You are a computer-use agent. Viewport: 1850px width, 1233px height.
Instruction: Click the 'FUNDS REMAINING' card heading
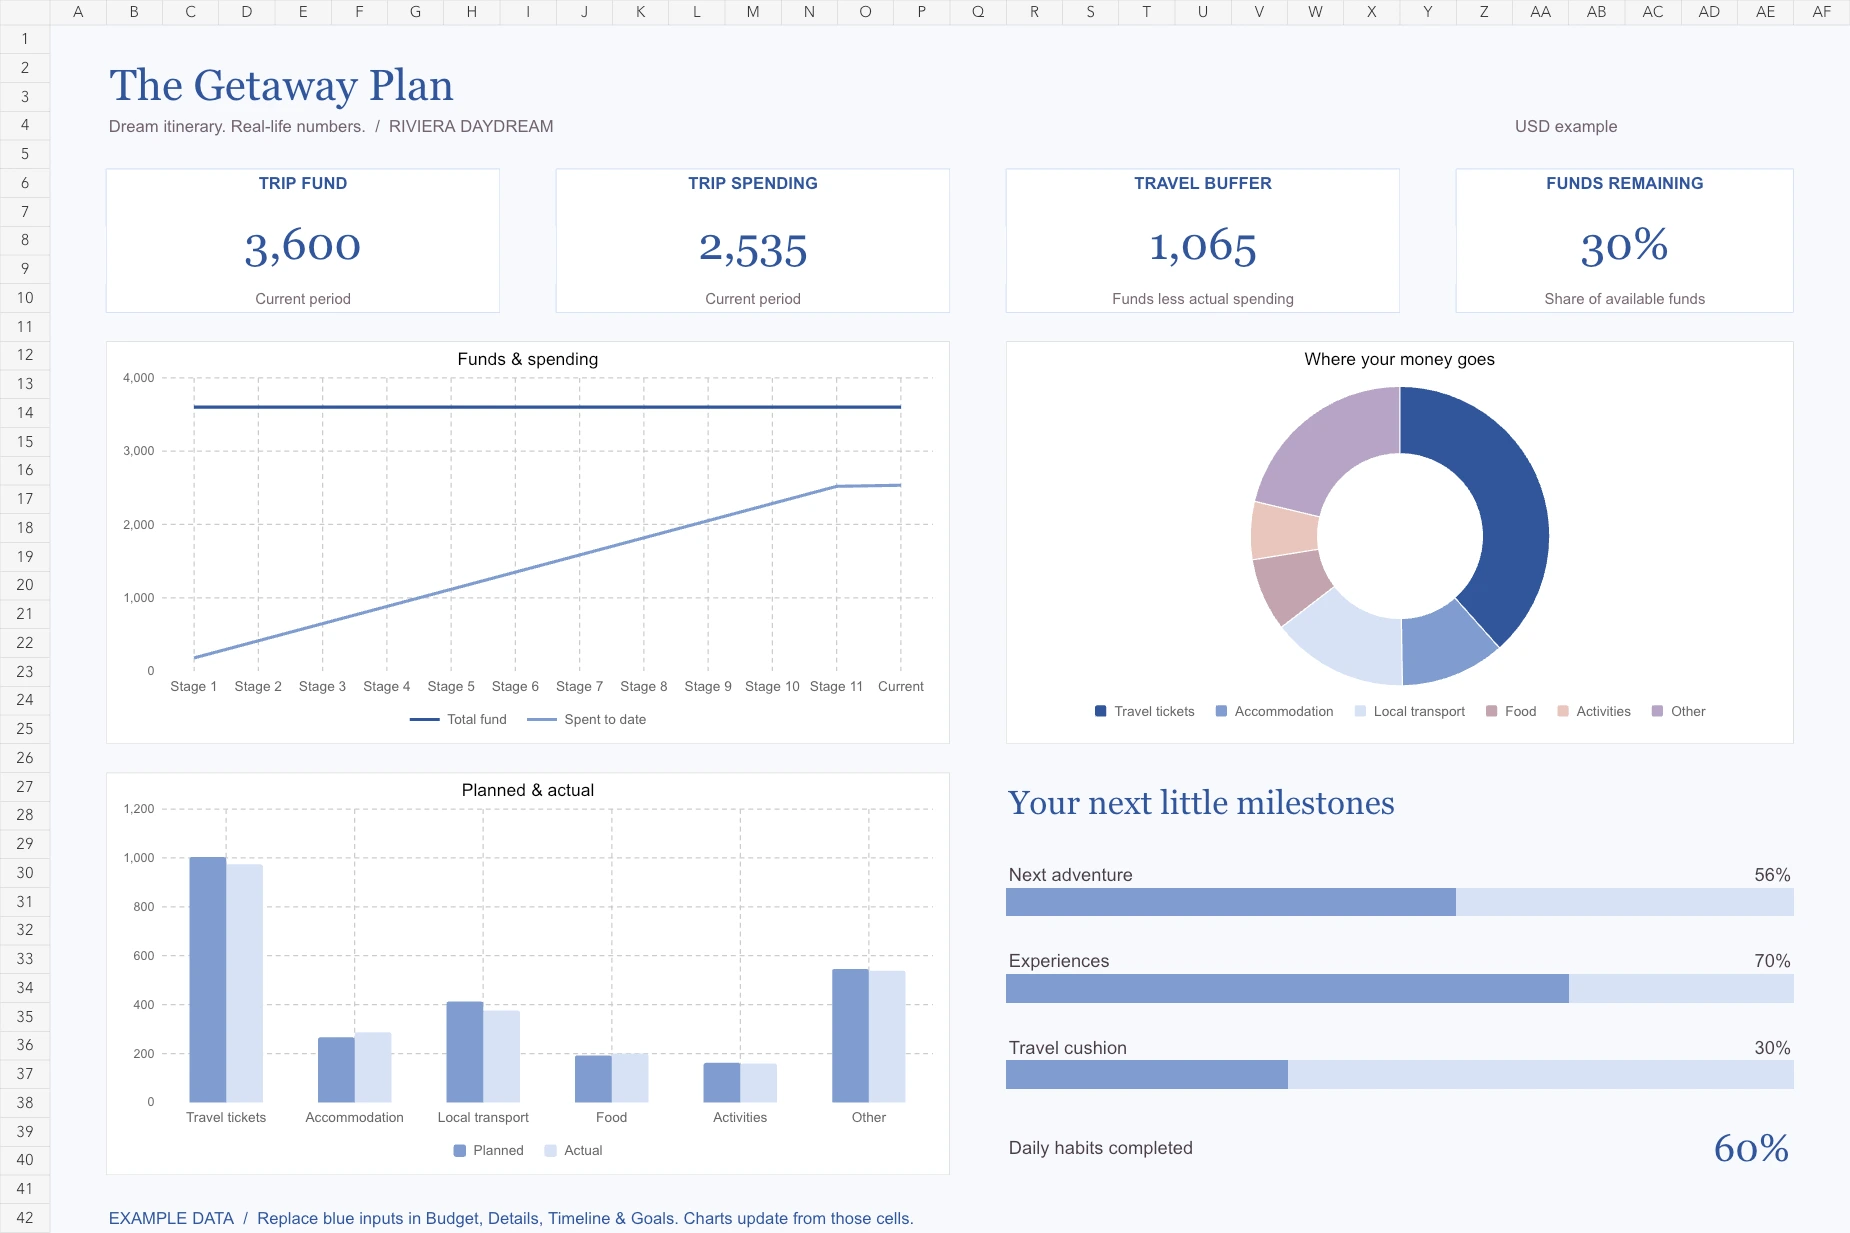coord(1624,183)
